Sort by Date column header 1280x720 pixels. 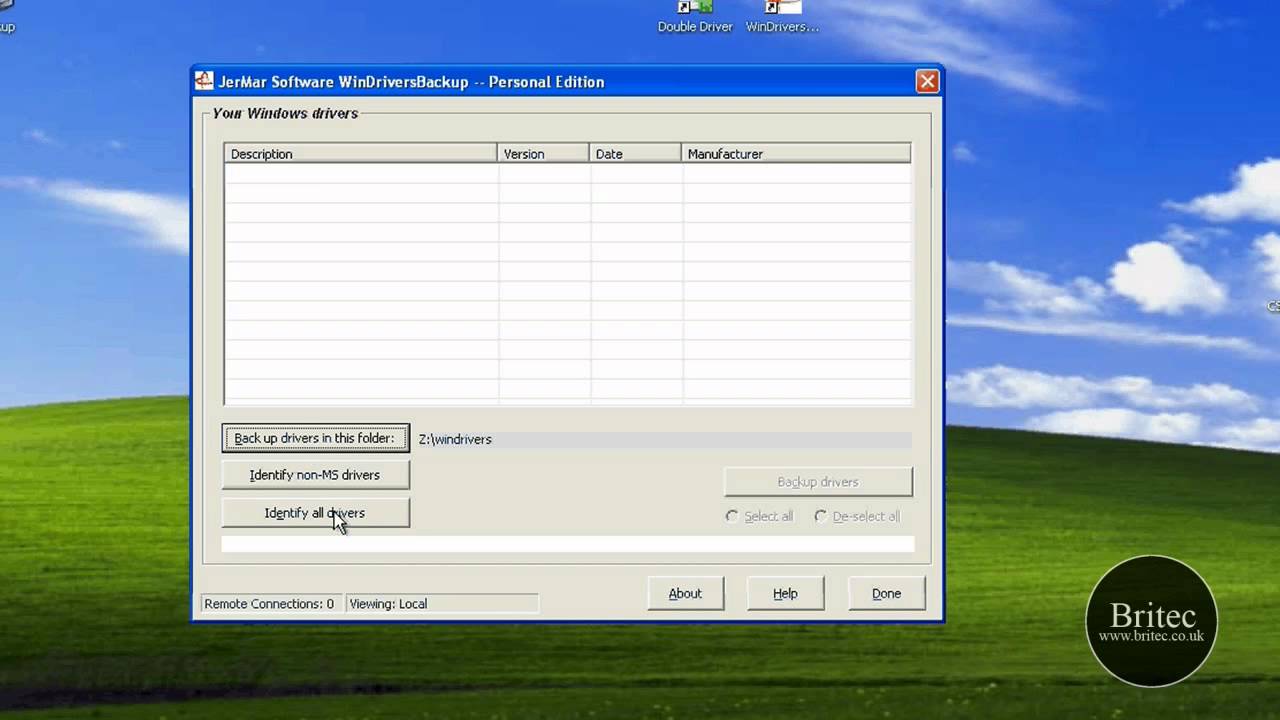point(635,153)
